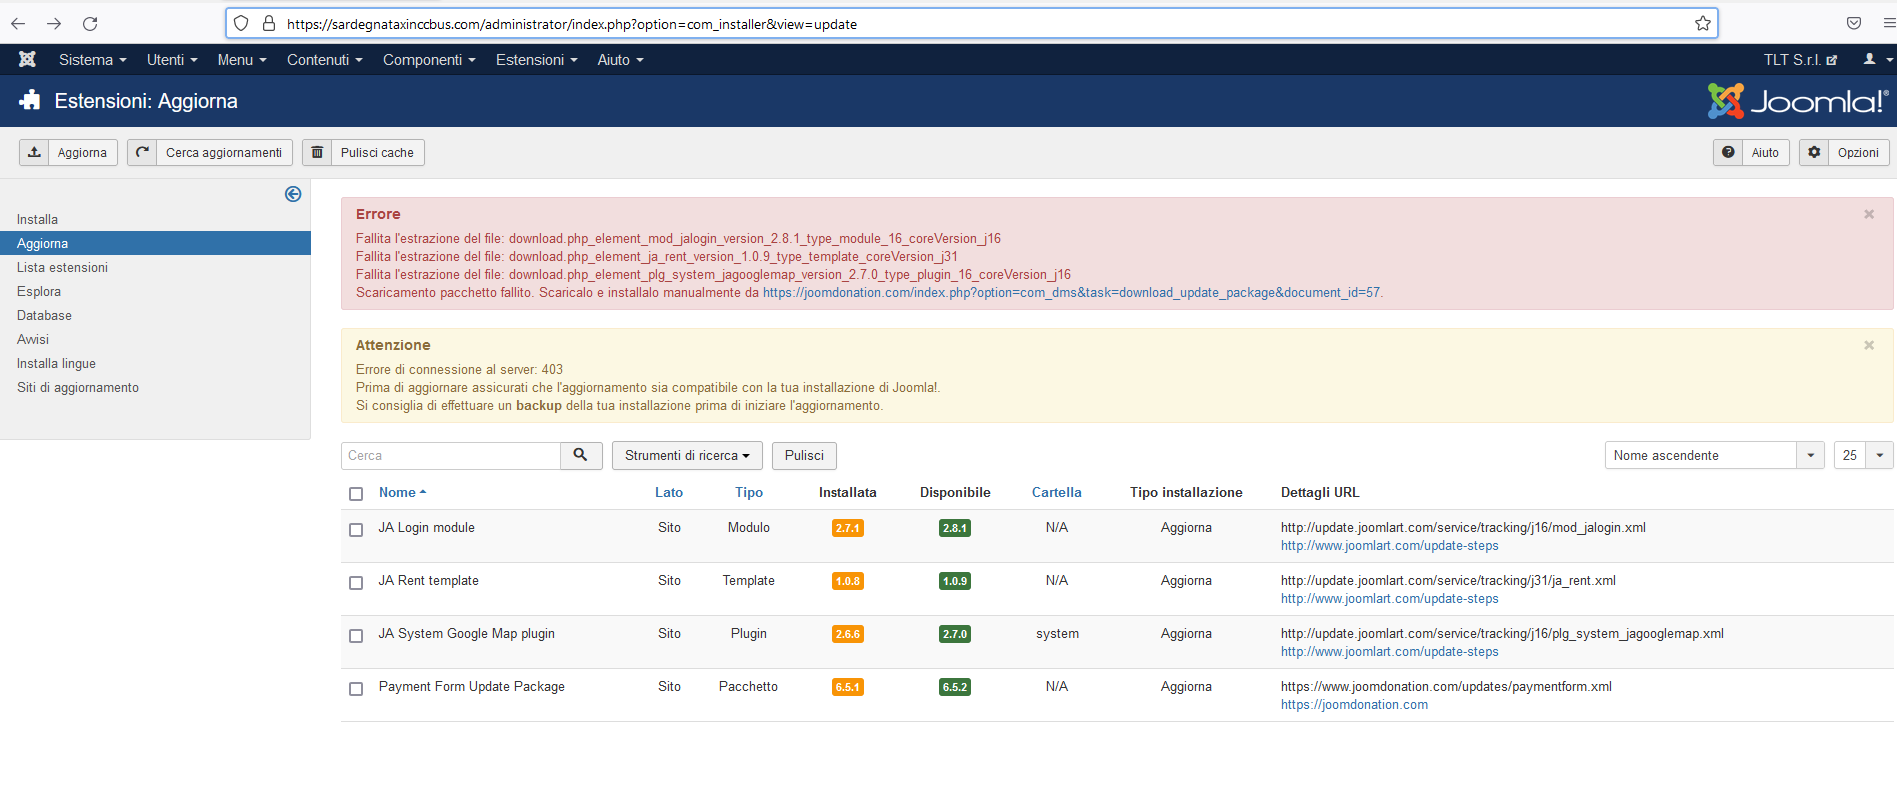Open the Database sidebar item
1897x808 pixels.
tap(44, 316)
